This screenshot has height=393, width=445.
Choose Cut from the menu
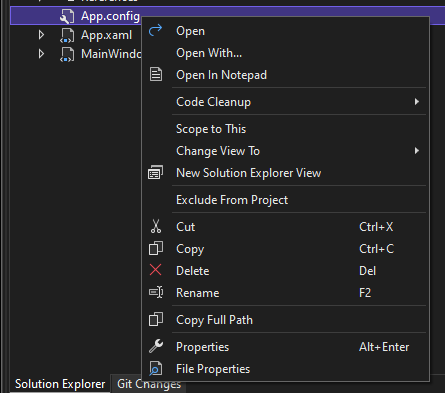coord(286,227)
